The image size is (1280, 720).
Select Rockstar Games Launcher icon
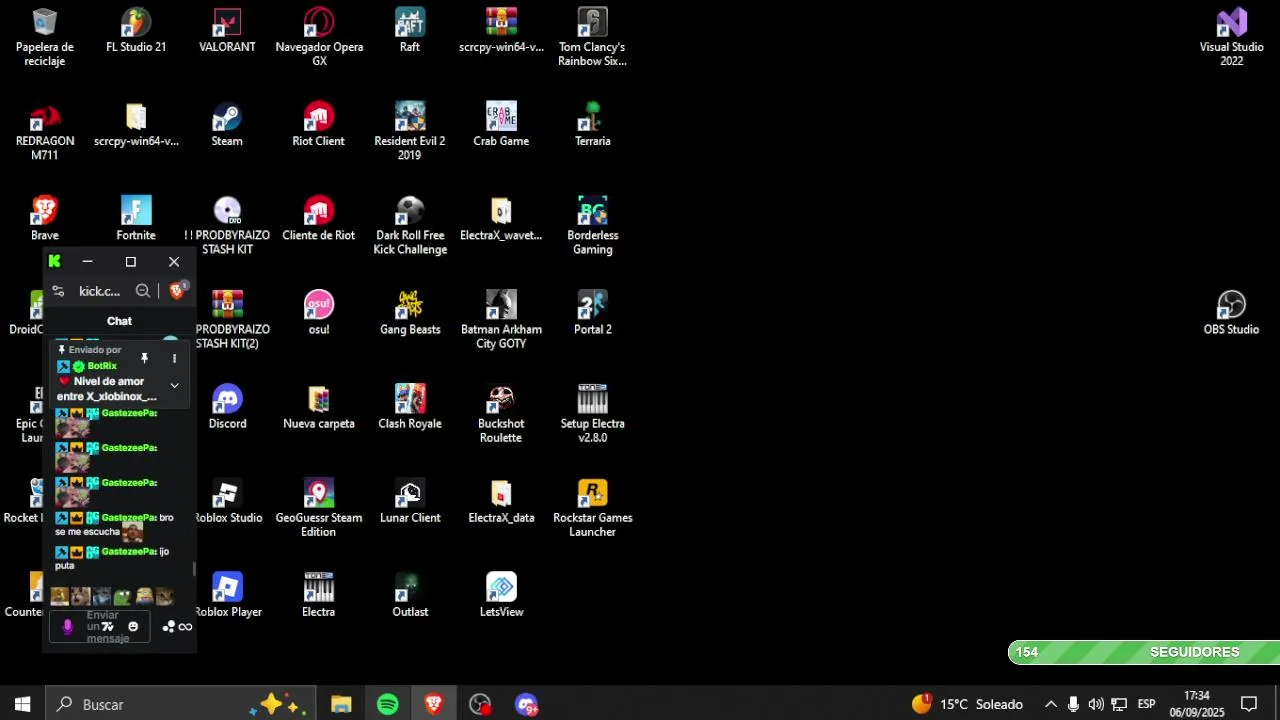point(593,508)
